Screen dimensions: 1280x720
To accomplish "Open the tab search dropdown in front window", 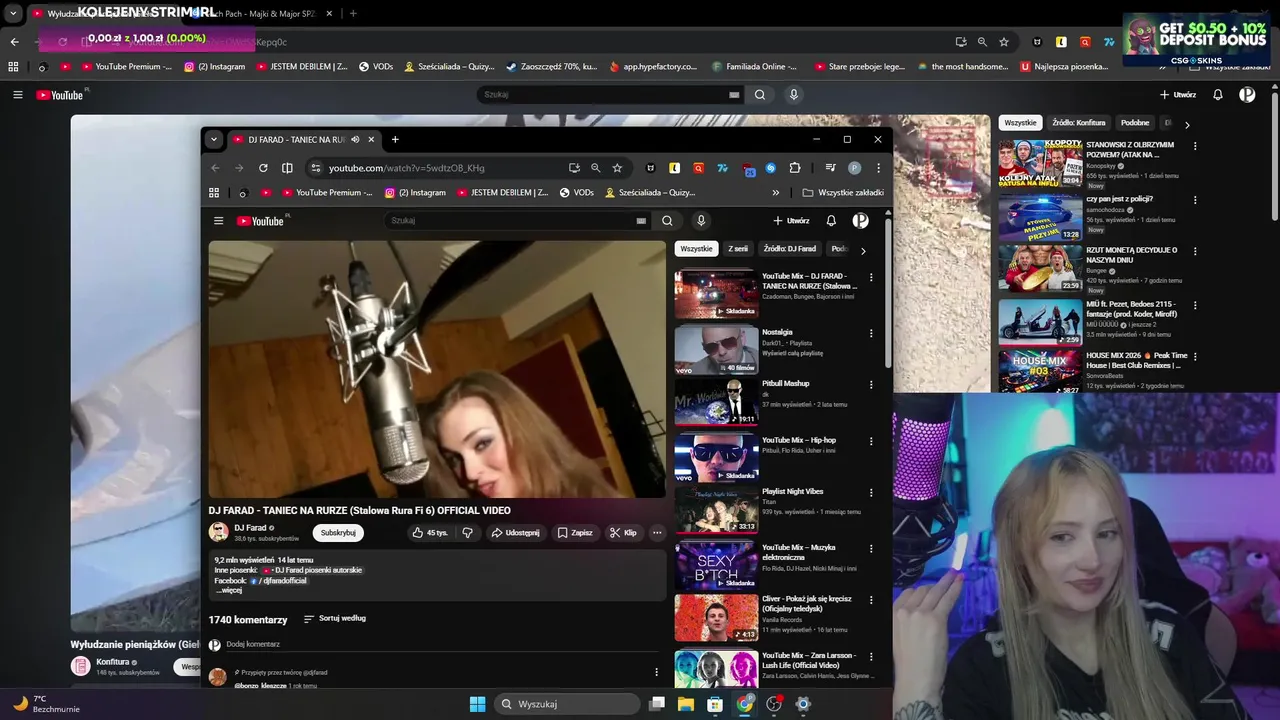I will tap(213, 140).
